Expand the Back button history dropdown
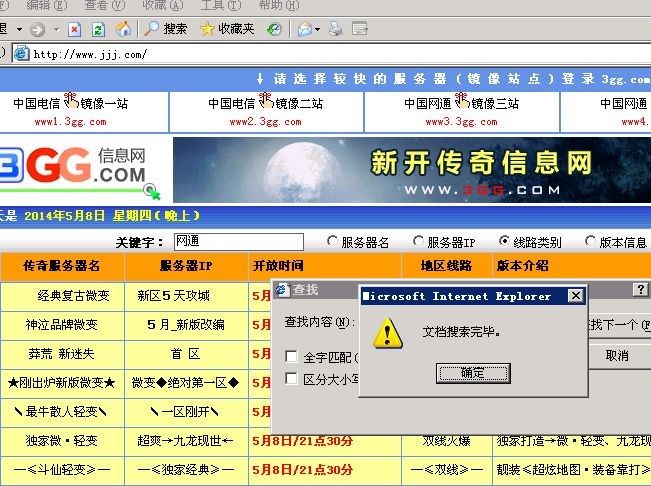 tap(19, 29)
